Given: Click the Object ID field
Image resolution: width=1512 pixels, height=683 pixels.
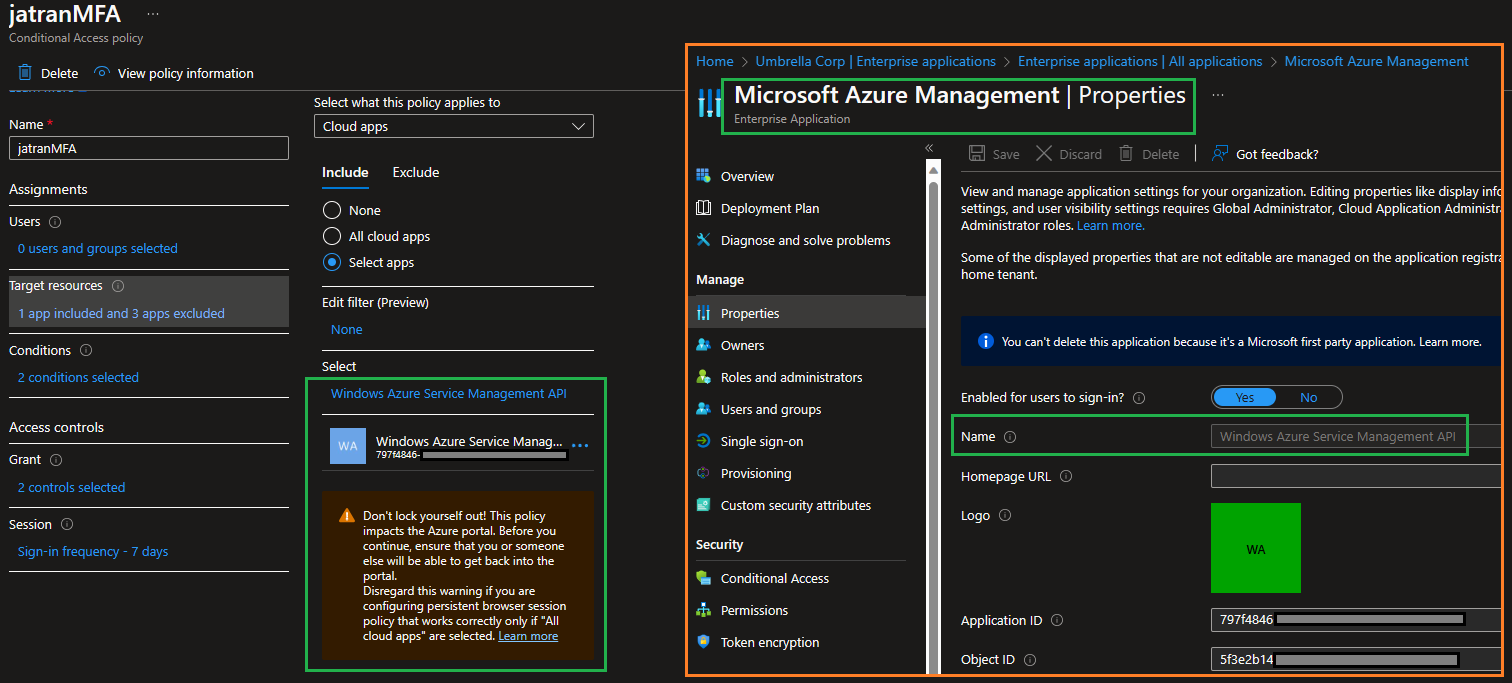Looking at the screenshot, I should (x=1357, y=660).
